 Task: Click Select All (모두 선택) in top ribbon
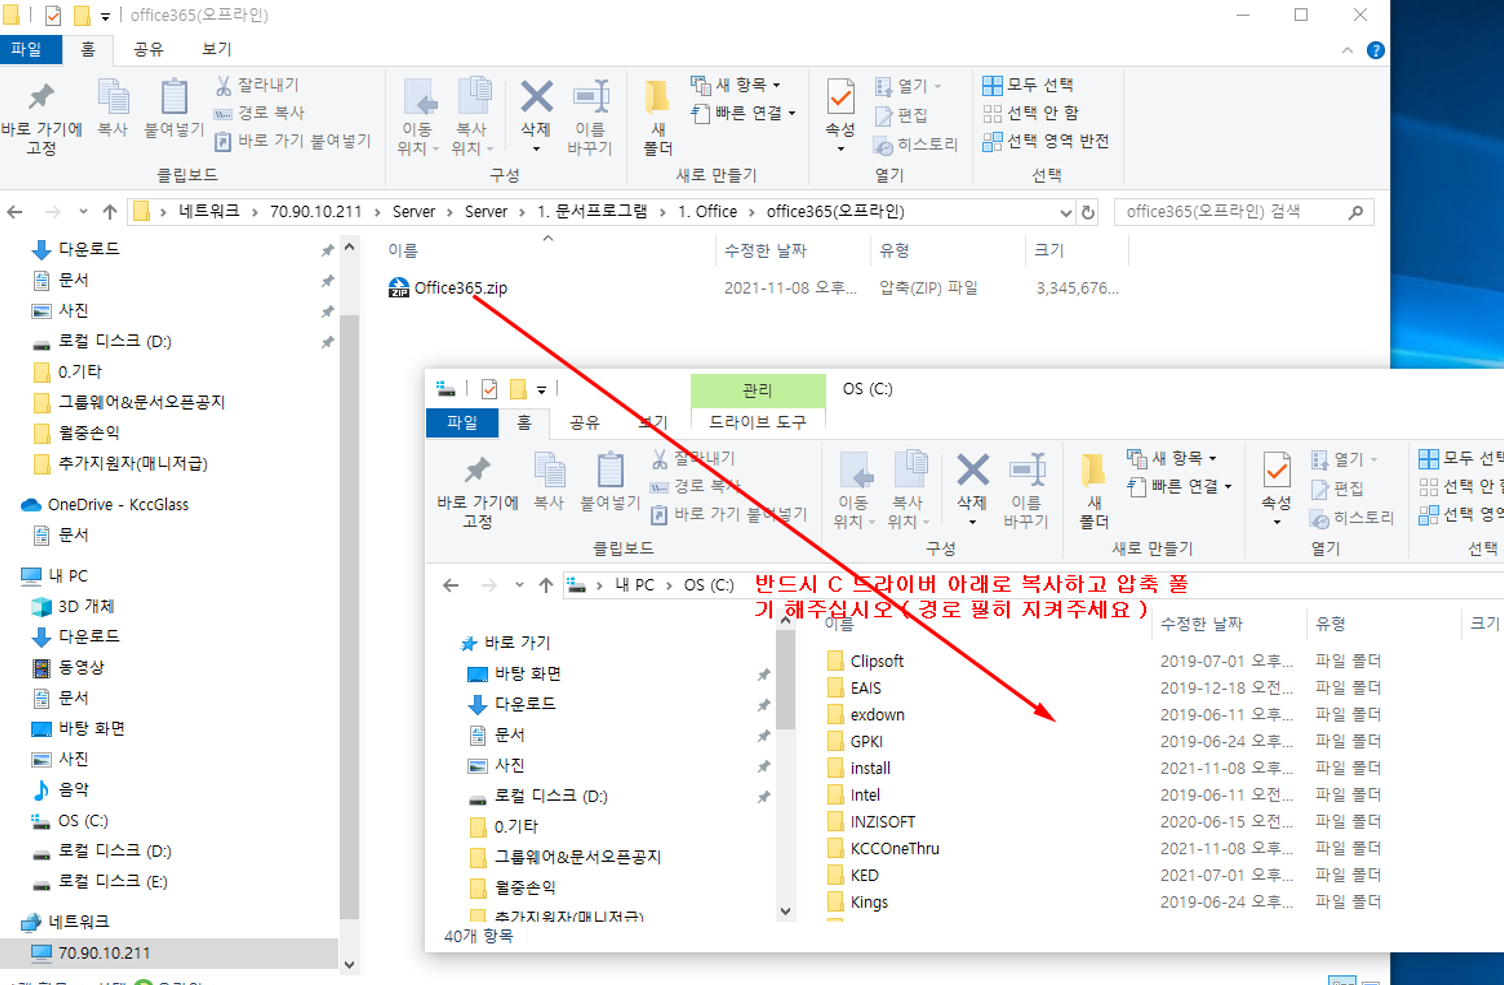click(x=1029, y=85)
